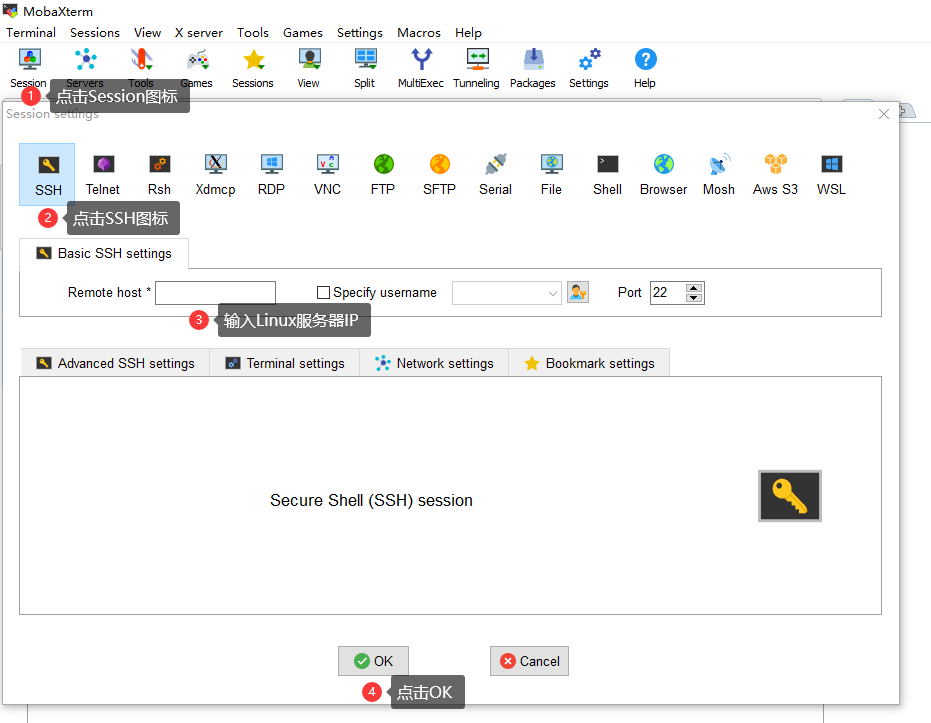Screen dimensions: 931x723
Task: Confirm the session with OK button
Action: pos(373,661)
